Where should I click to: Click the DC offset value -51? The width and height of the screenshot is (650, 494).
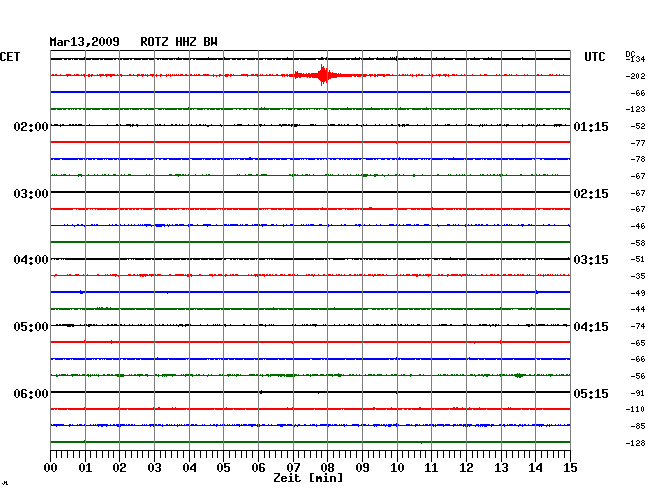click(638, 259)
